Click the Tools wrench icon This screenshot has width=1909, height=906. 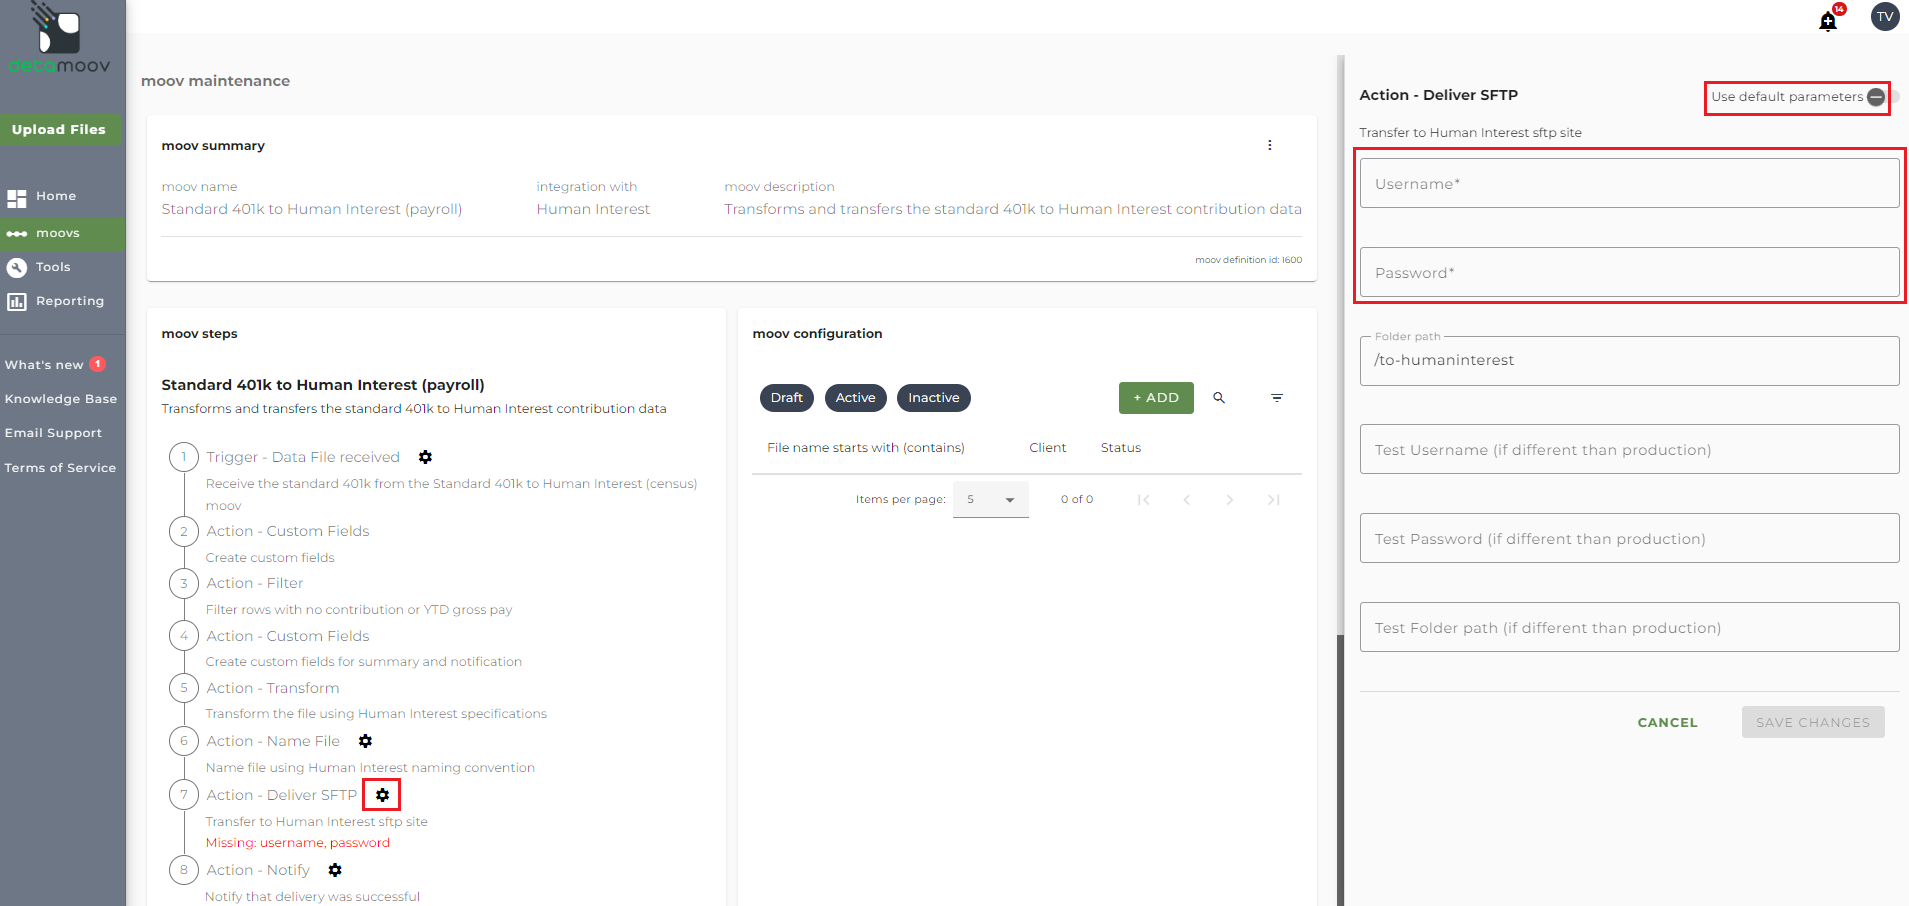click(17, 267)
